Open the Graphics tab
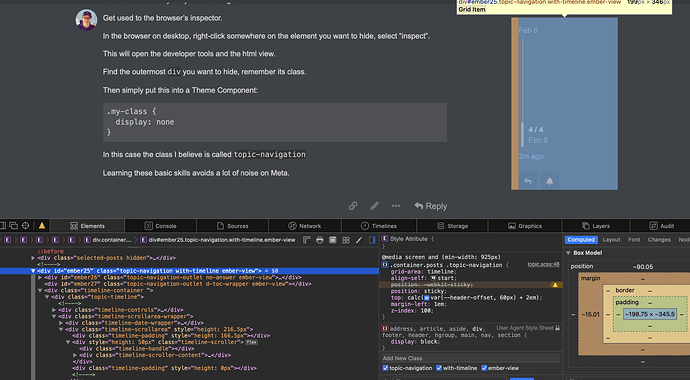The image size is (690, 380). 525,226
